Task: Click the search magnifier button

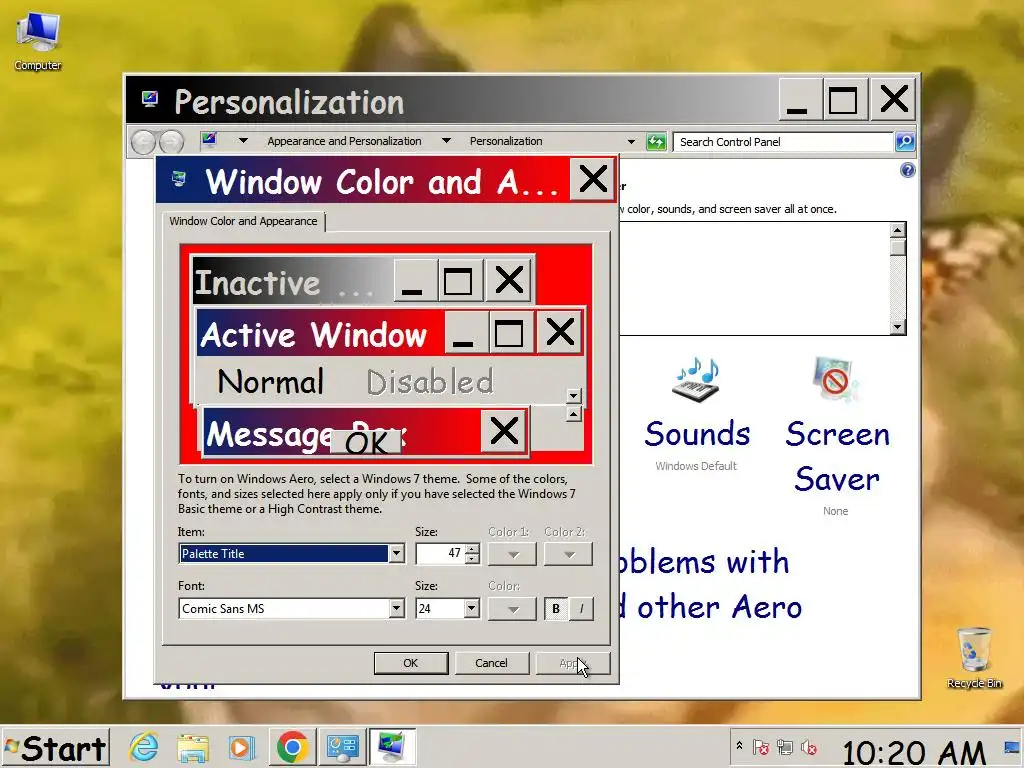Action: 904,142
